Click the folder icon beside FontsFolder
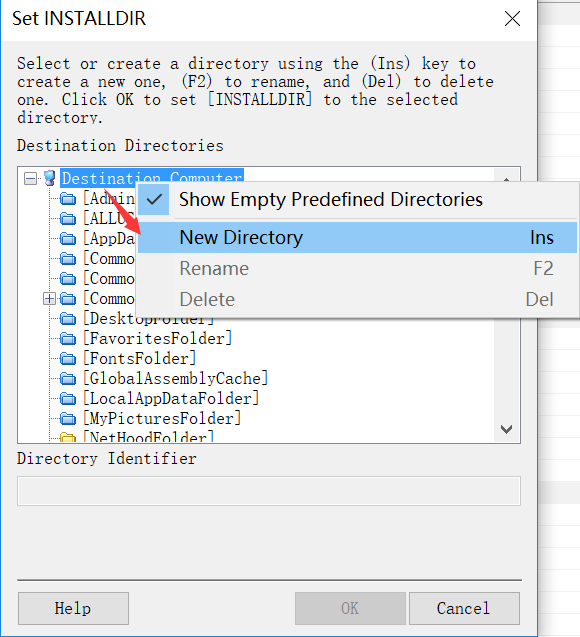580x637 pixels. point(68,359)
